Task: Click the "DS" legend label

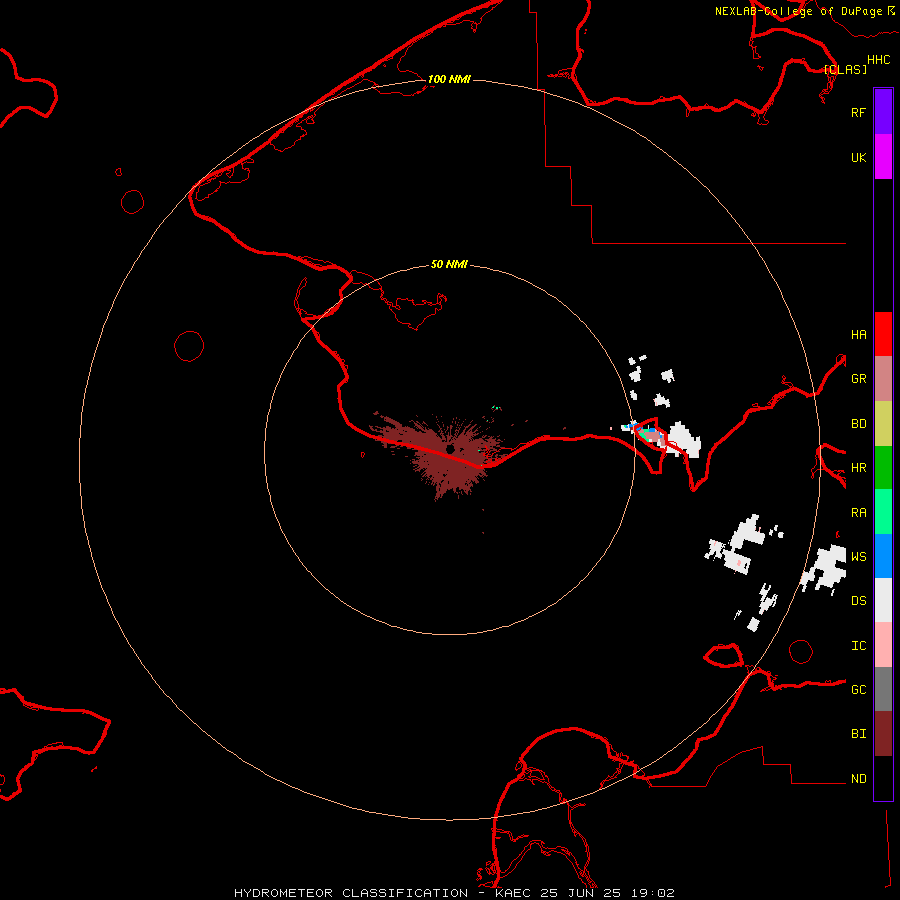Action: [858, 601]
